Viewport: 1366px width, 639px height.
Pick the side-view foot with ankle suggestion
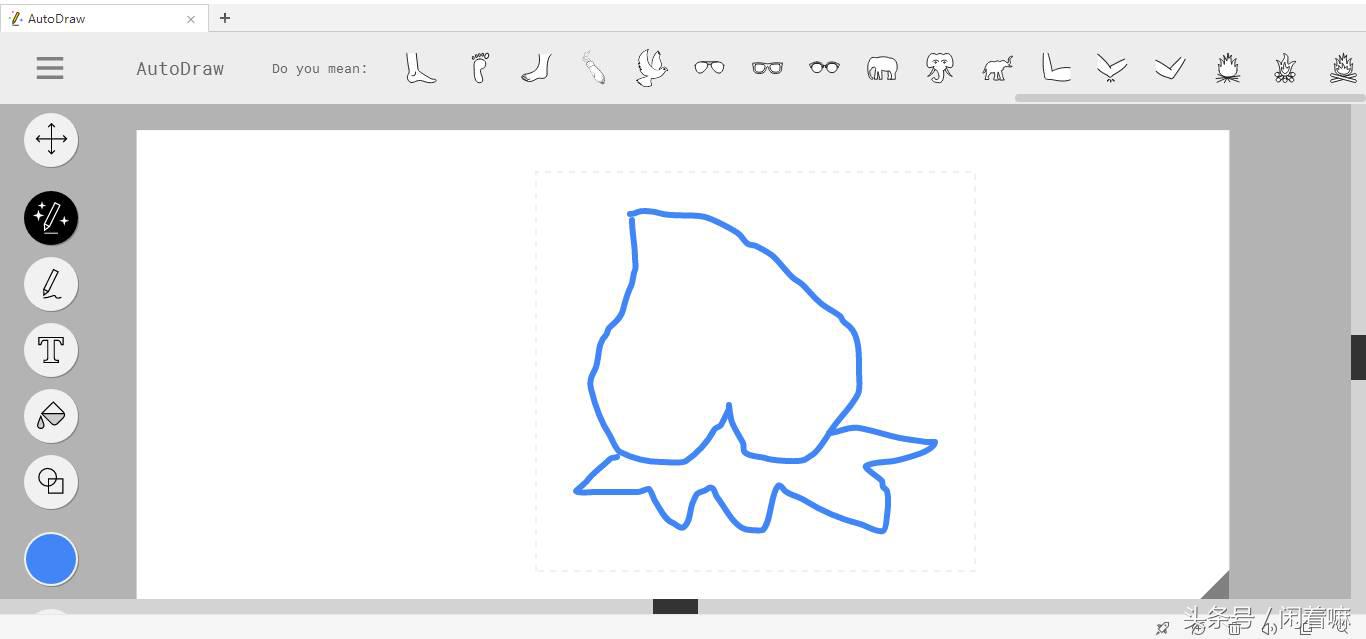(x=420, y=68)
